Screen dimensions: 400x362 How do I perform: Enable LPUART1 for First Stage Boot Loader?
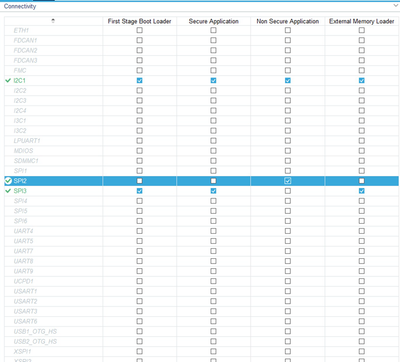click(139, 141)
